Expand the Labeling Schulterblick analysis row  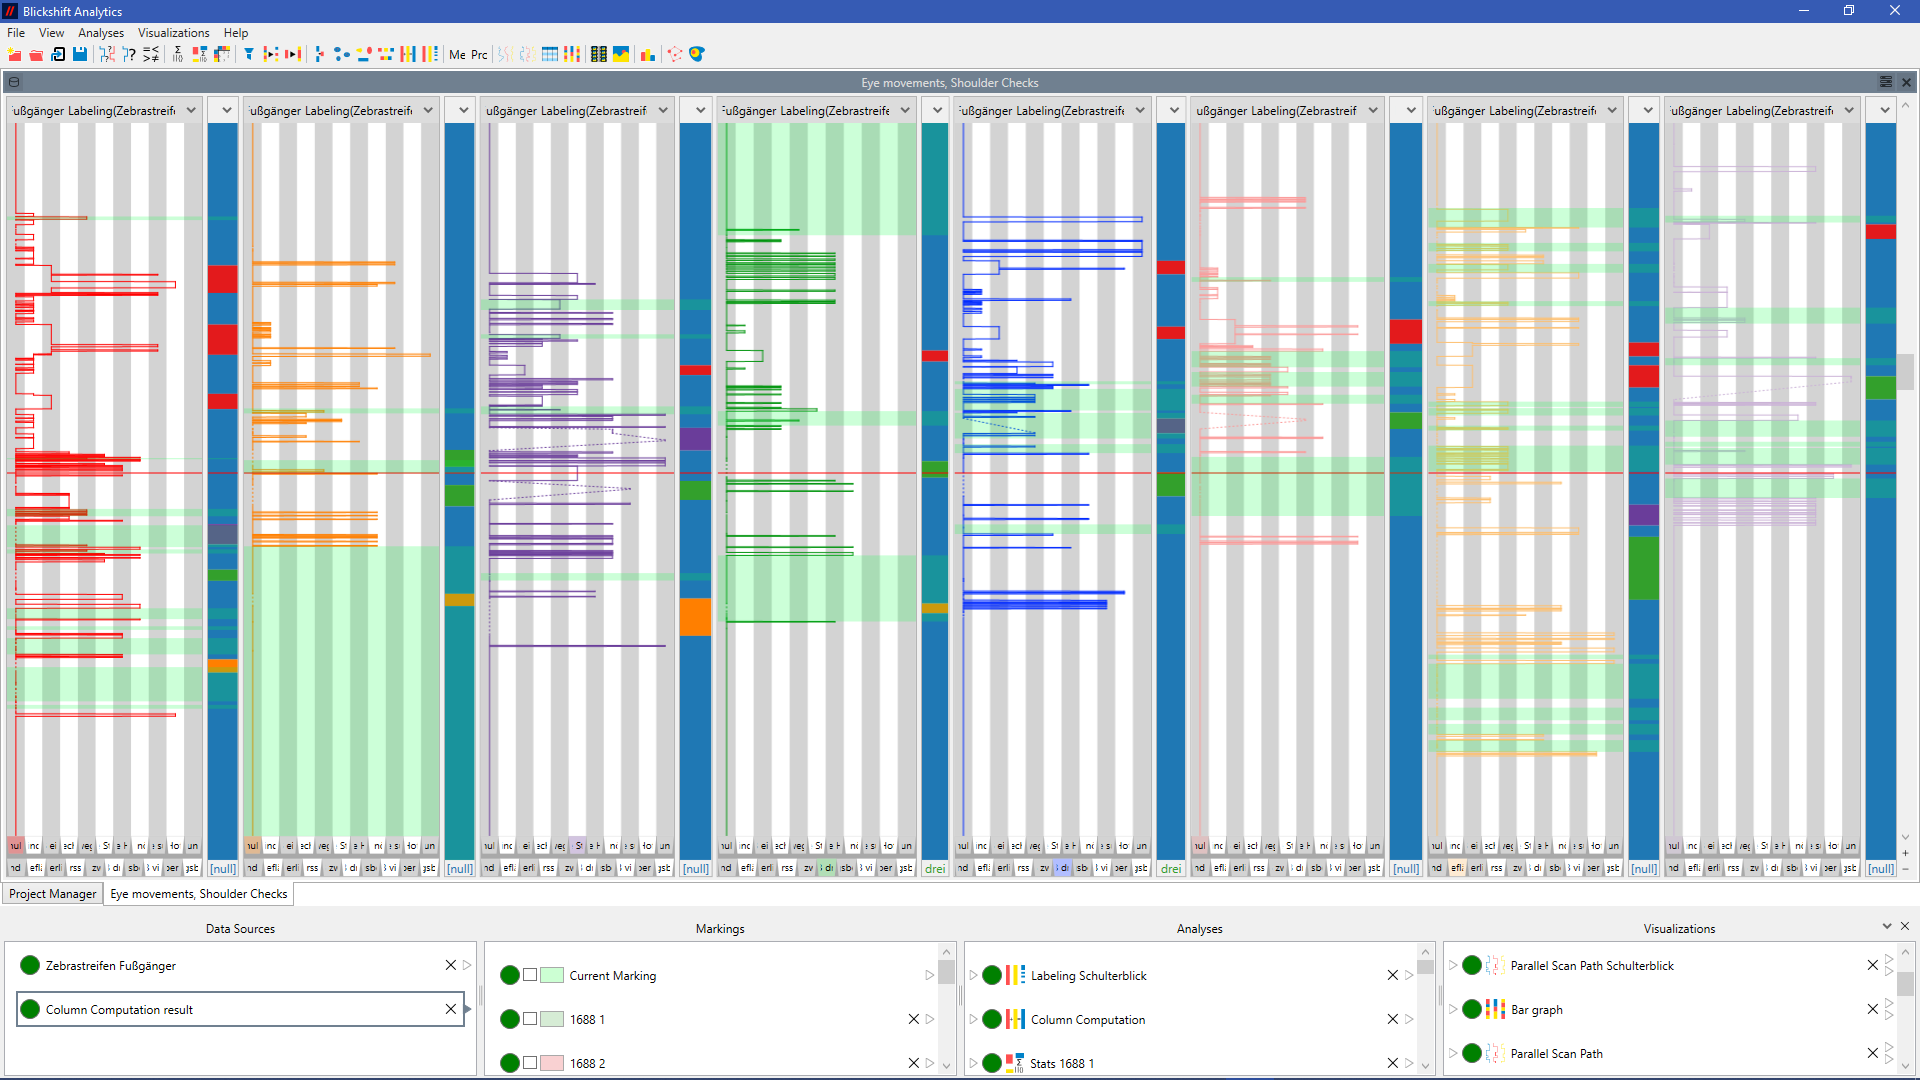[x=973, y=975]
